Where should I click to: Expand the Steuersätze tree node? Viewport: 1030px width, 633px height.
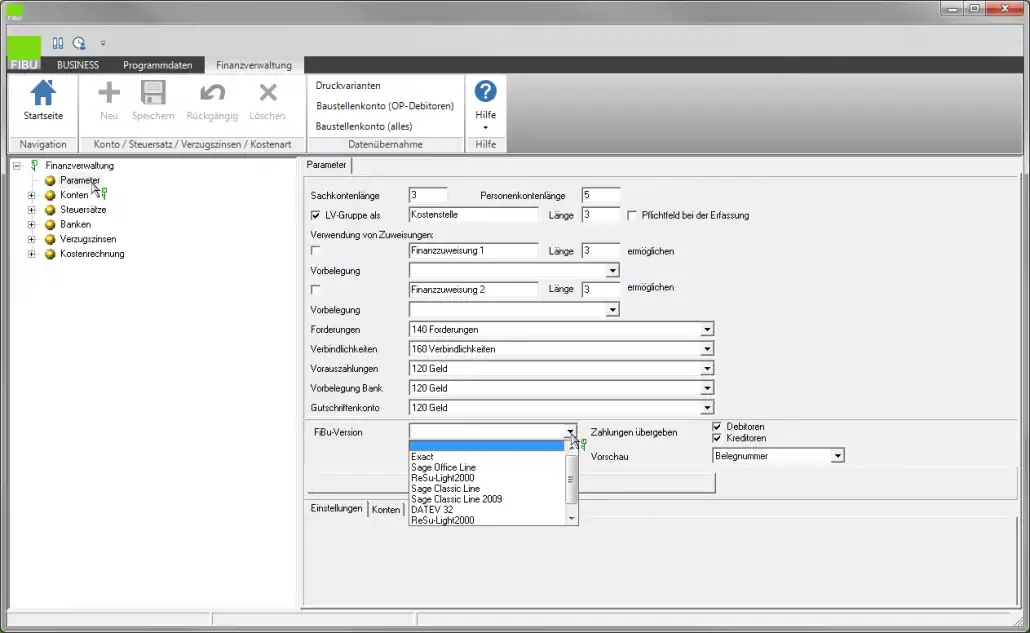click(31, 210)
